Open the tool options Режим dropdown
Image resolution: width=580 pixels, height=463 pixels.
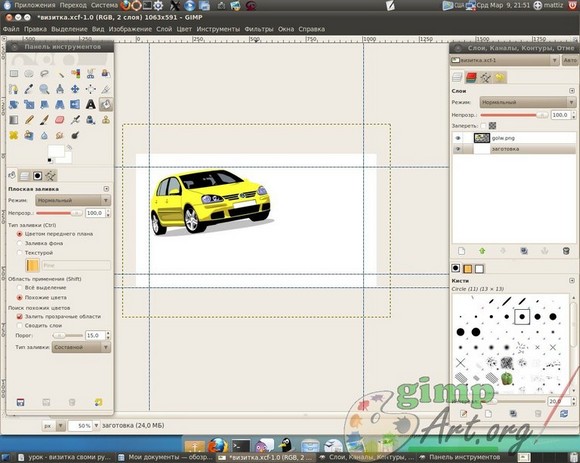(73, 200)
